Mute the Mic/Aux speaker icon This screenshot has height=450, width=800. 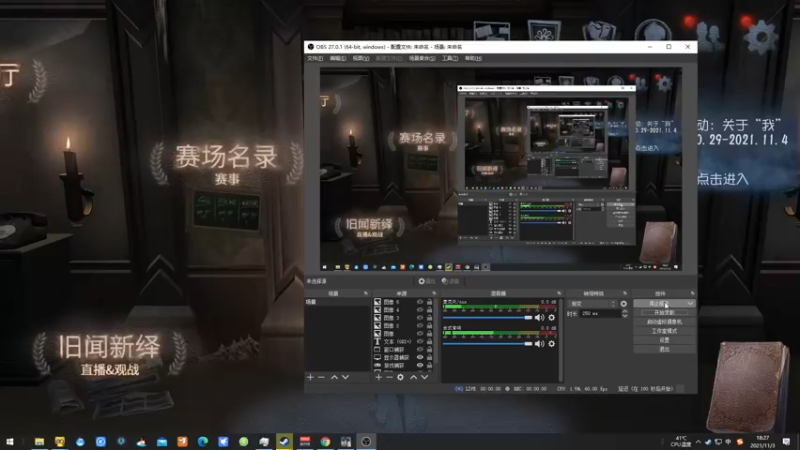(539, 317)
